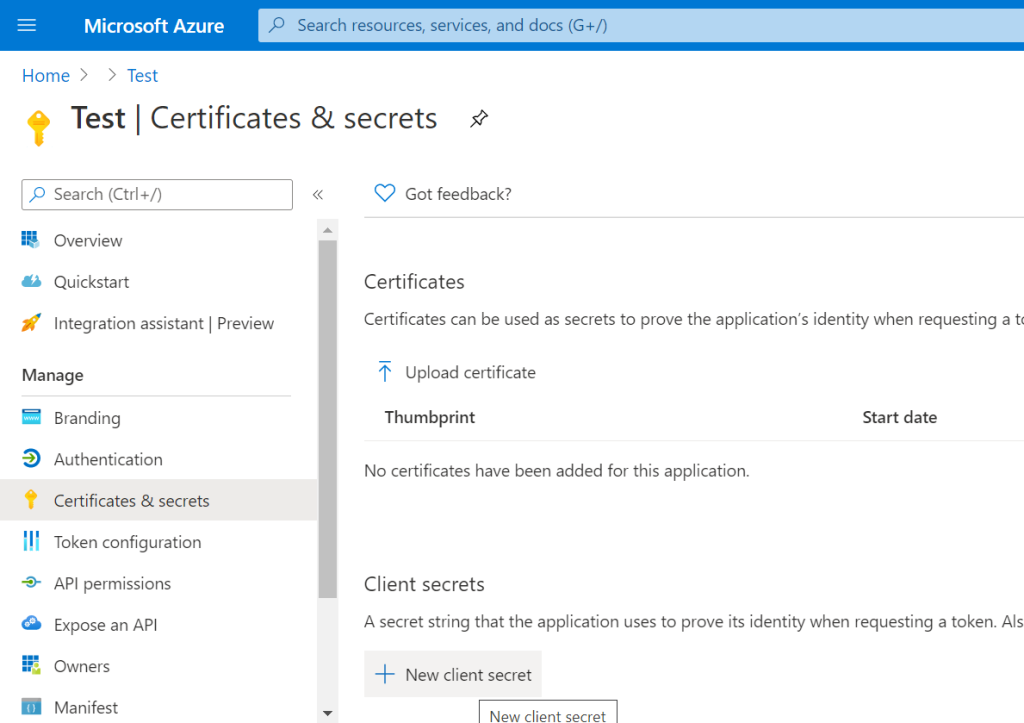Click the Home breadcrumb link
The height and width of the screenshot is (723, 1024).
(x=46, y=75)
